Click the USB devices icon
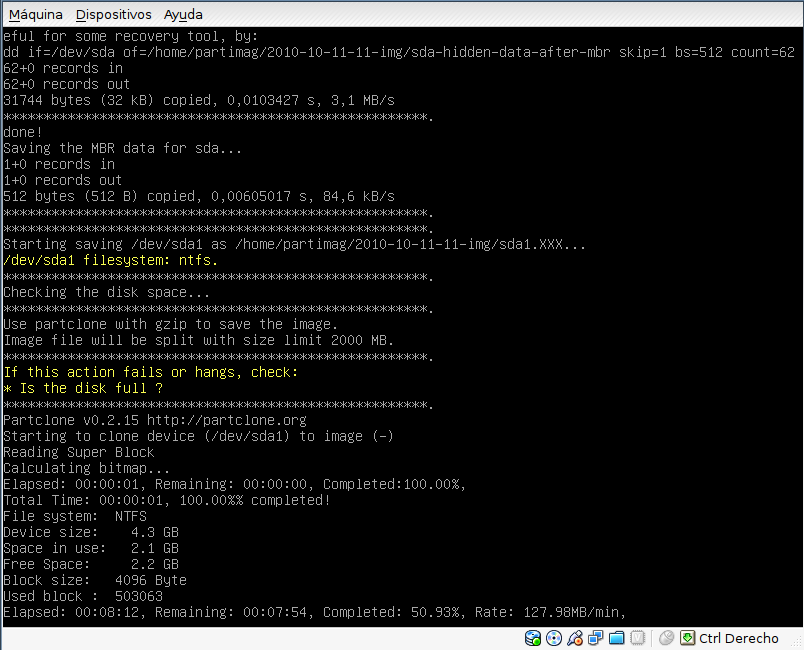The image size is (804, 650). (x=575, y=638)
